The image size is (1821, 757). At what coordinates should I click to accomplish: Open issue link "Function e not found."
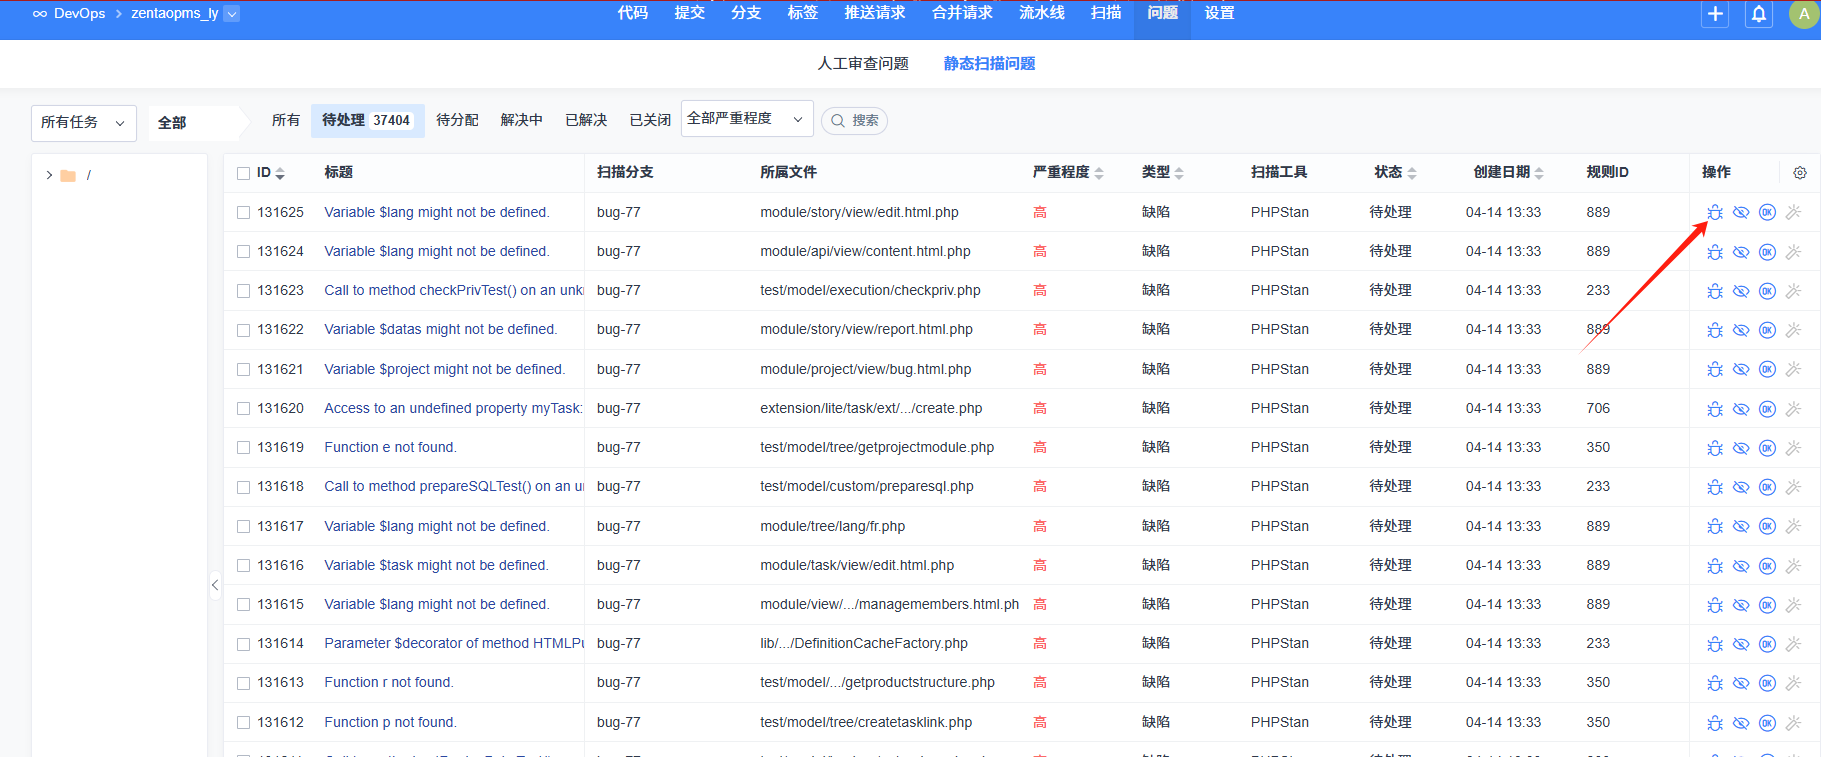pos(390,447)
